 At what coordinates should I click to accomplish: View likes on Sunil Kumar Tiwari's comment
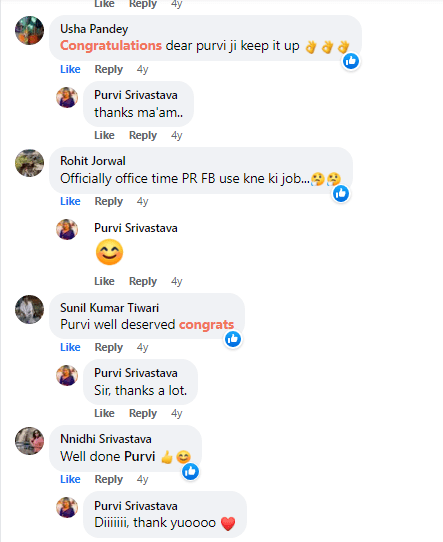pyautogui.click(x=233, y=339)
